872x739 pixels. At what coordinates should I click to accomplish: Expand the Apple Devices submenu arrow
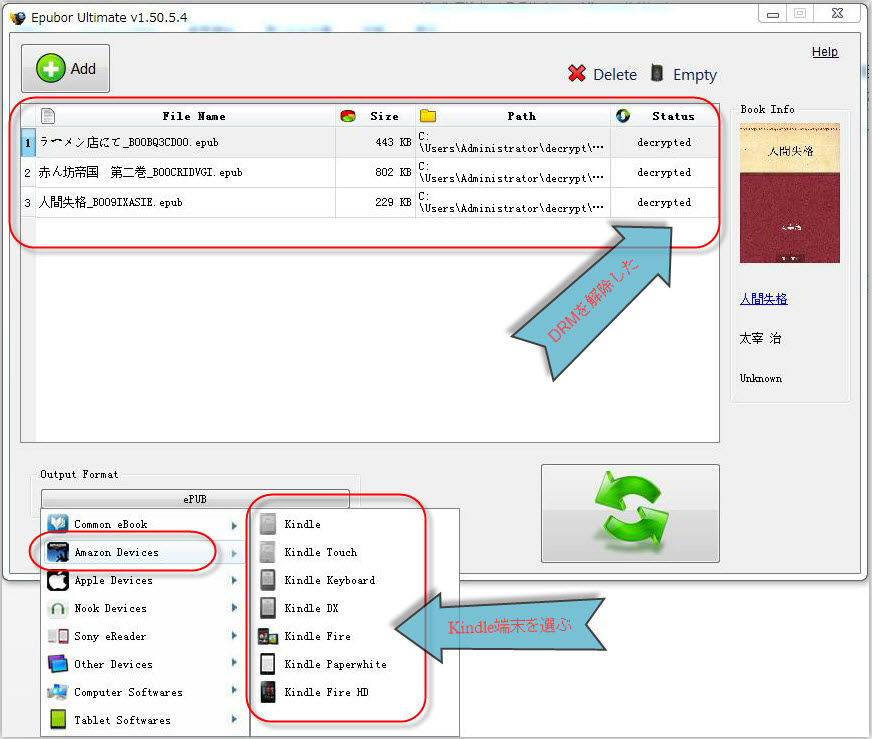click(x=234, y=580)
